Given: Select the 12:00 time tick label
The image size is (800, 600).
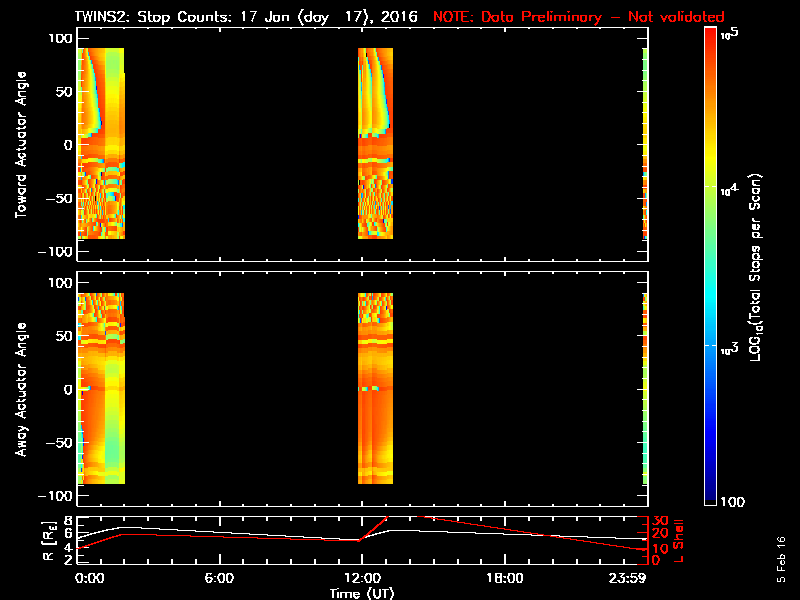Looking at the screenshot, I should coord(361,579).
